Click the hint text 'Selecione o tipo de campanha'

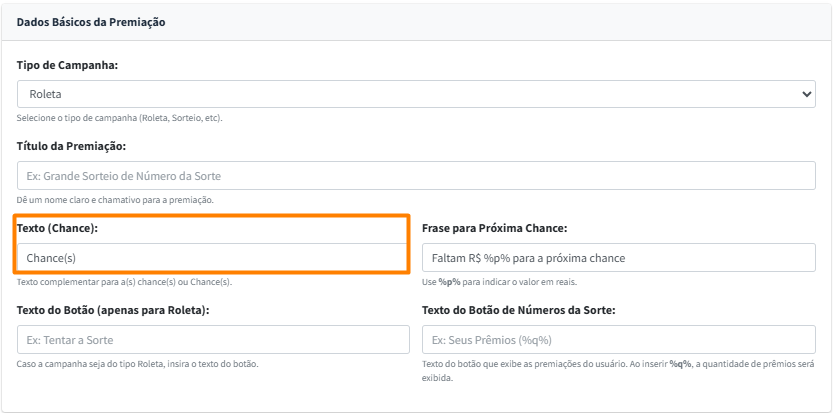pos(119,118)
